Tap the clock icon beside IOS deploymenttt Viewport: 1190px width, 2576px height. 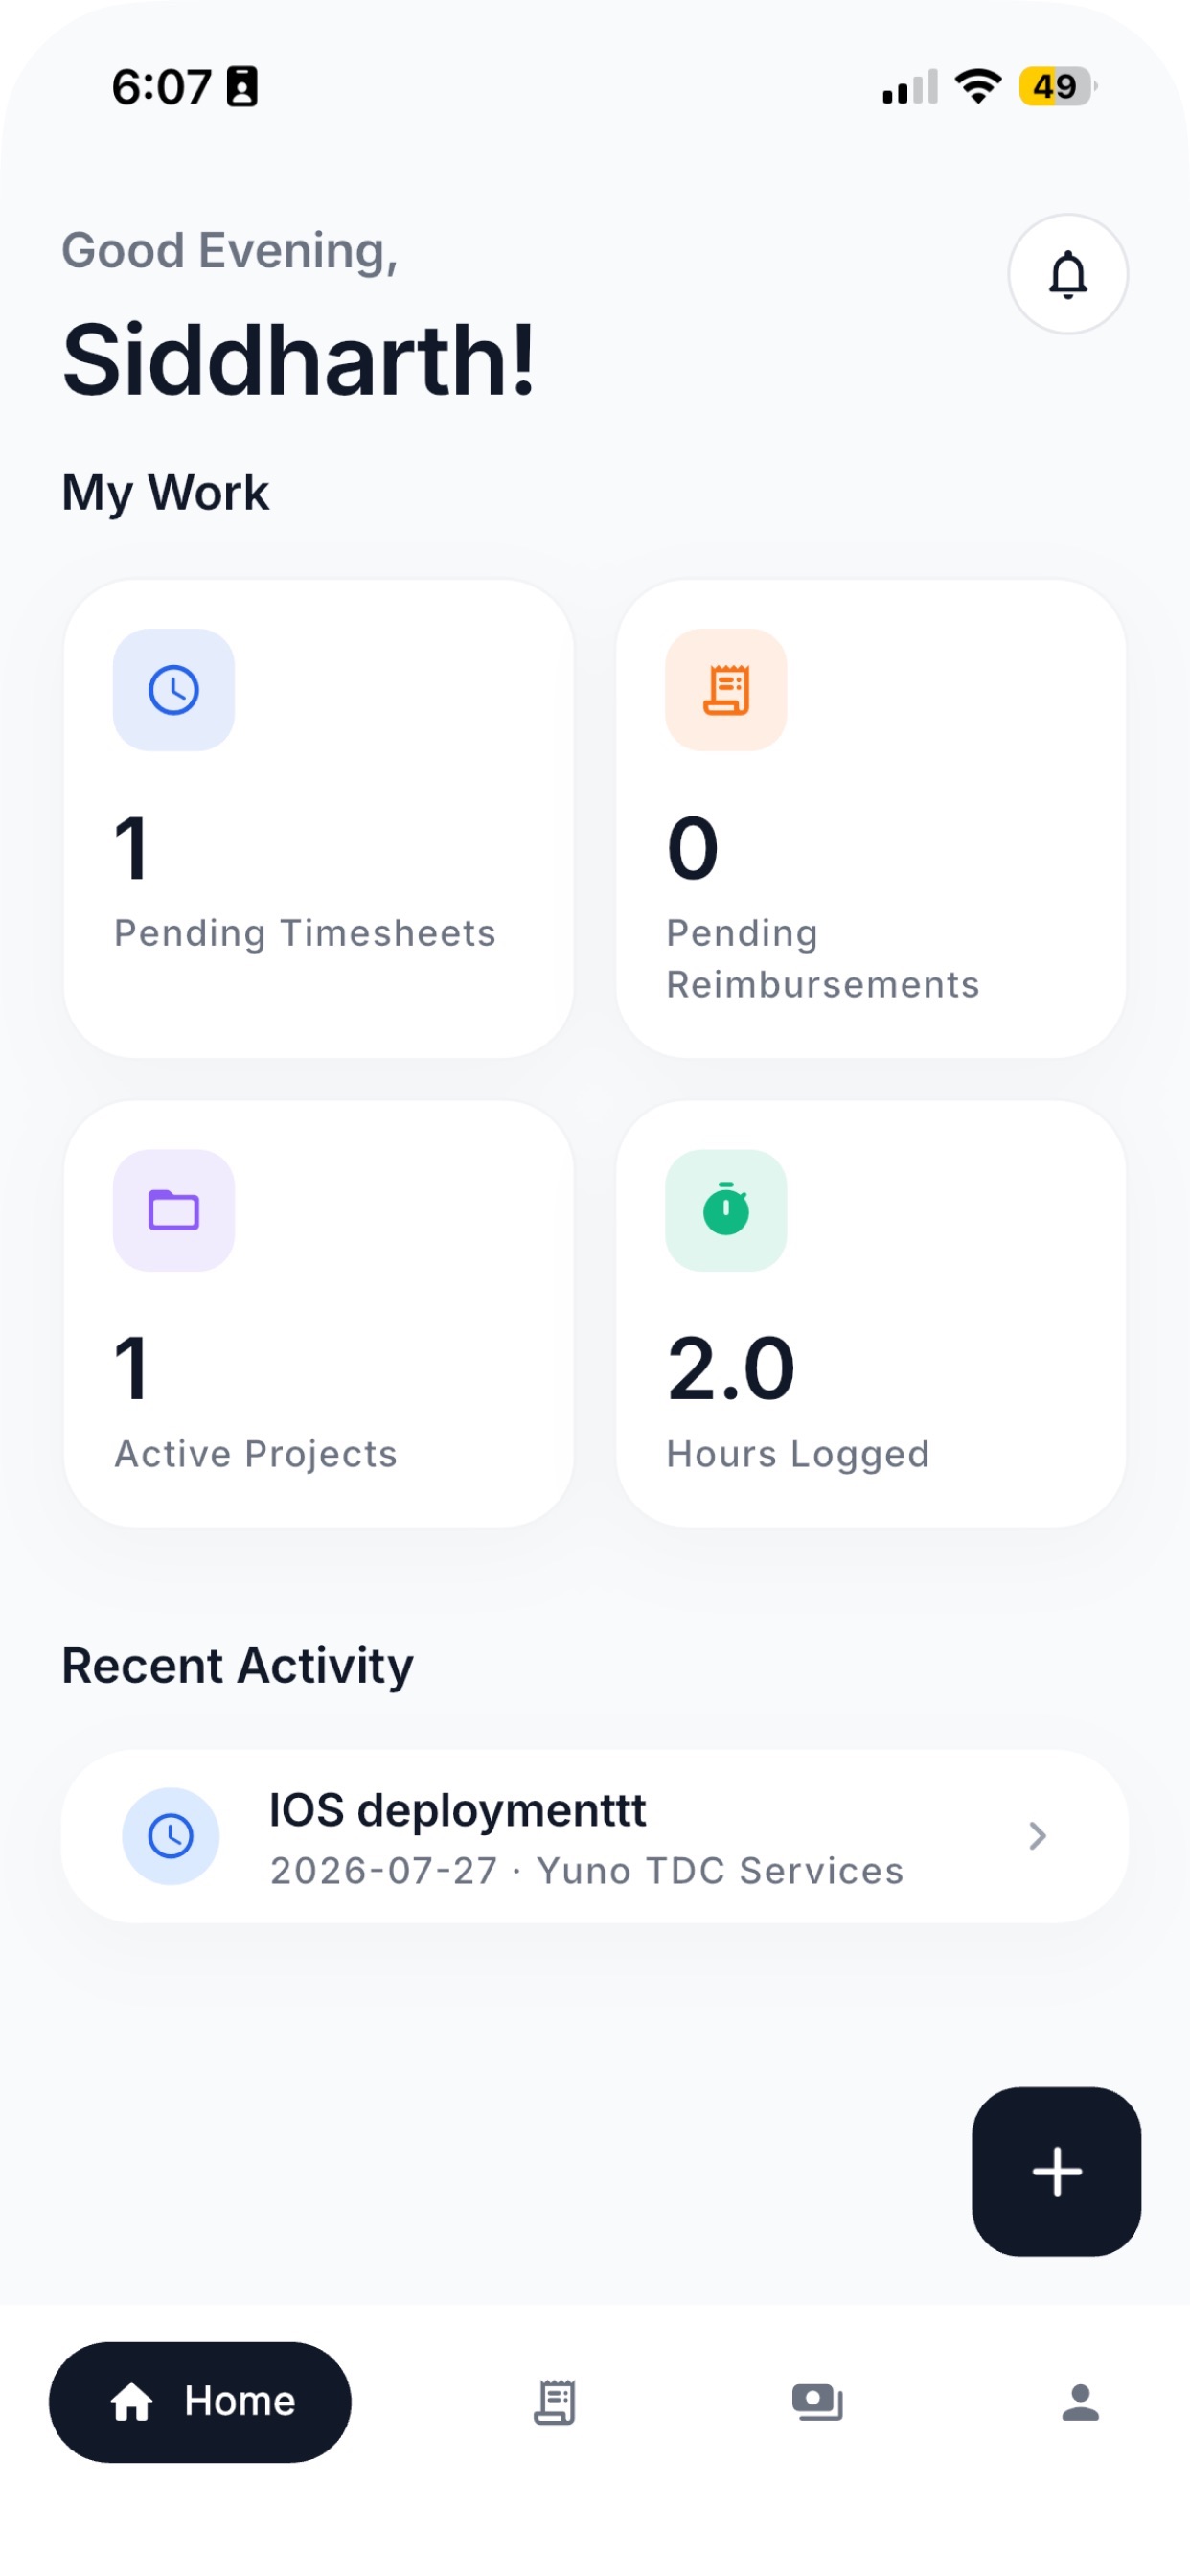click(171, 1836)
